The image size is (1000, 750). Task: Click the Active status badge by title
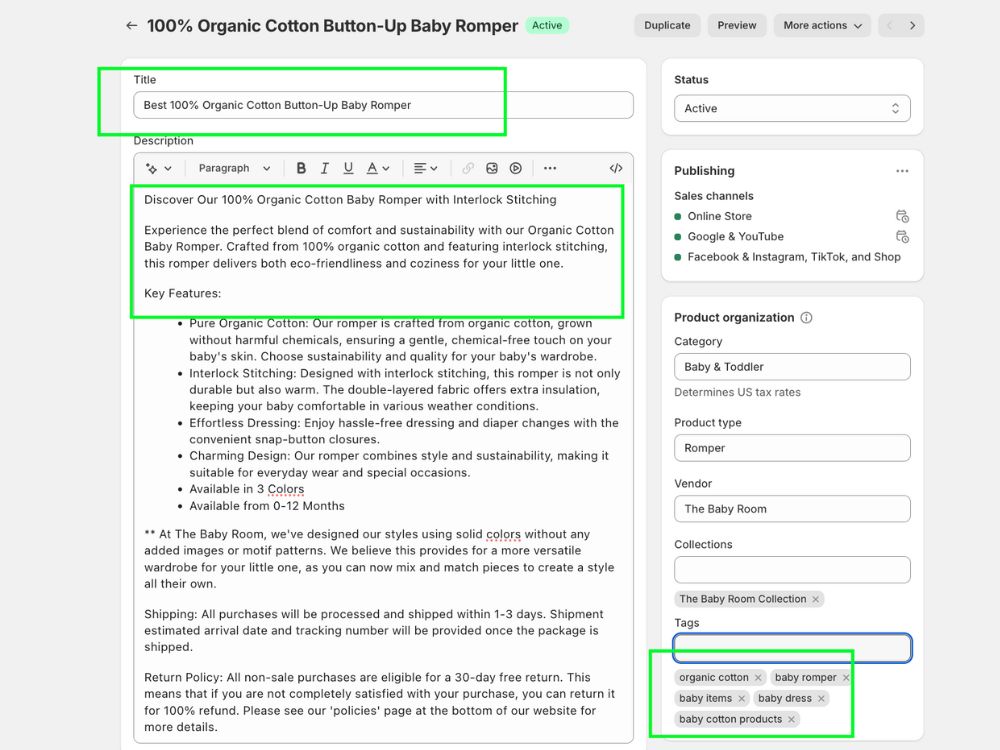pos(547,26)
